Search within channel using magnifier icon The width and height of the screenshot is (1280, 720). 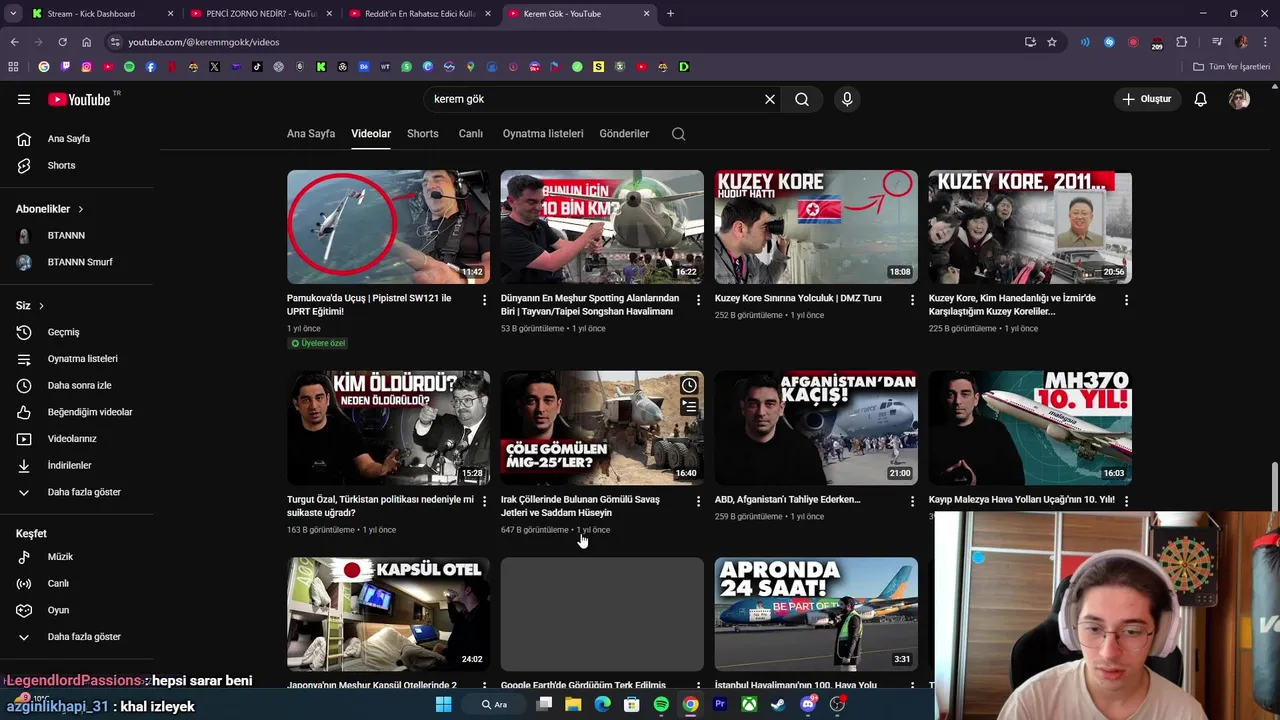tap(678, 134)
